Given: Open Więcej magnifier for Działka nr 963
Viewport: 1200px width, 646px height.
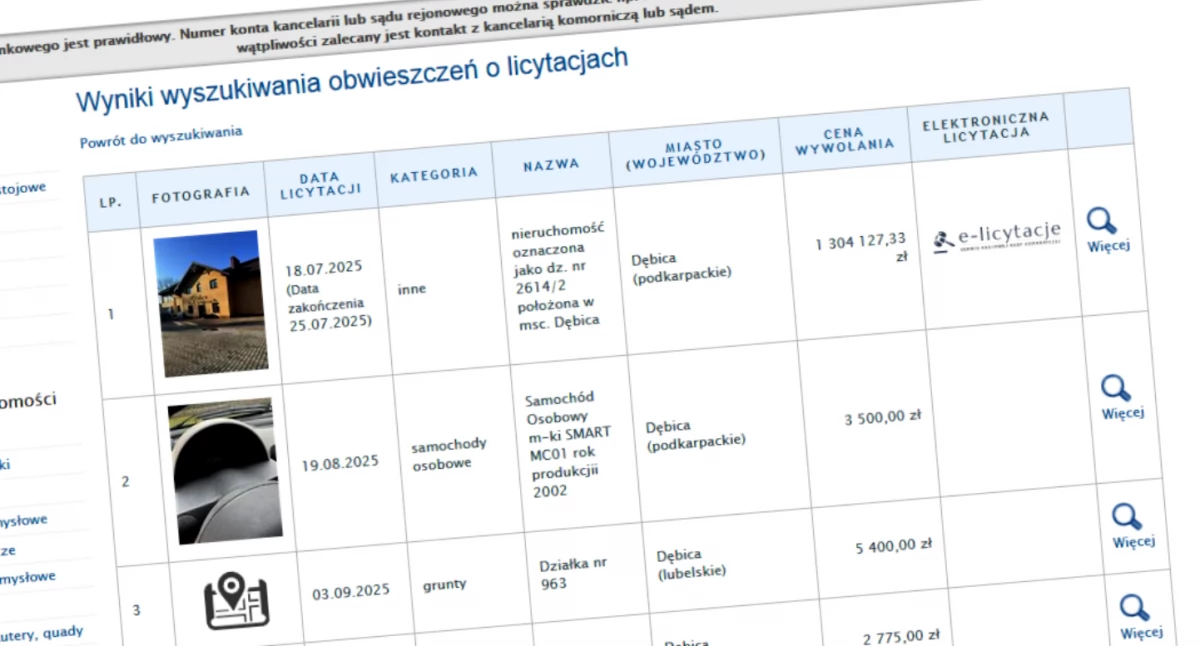Looking at the screenshot, I should pyautogui.click(x=1127, y=517).
